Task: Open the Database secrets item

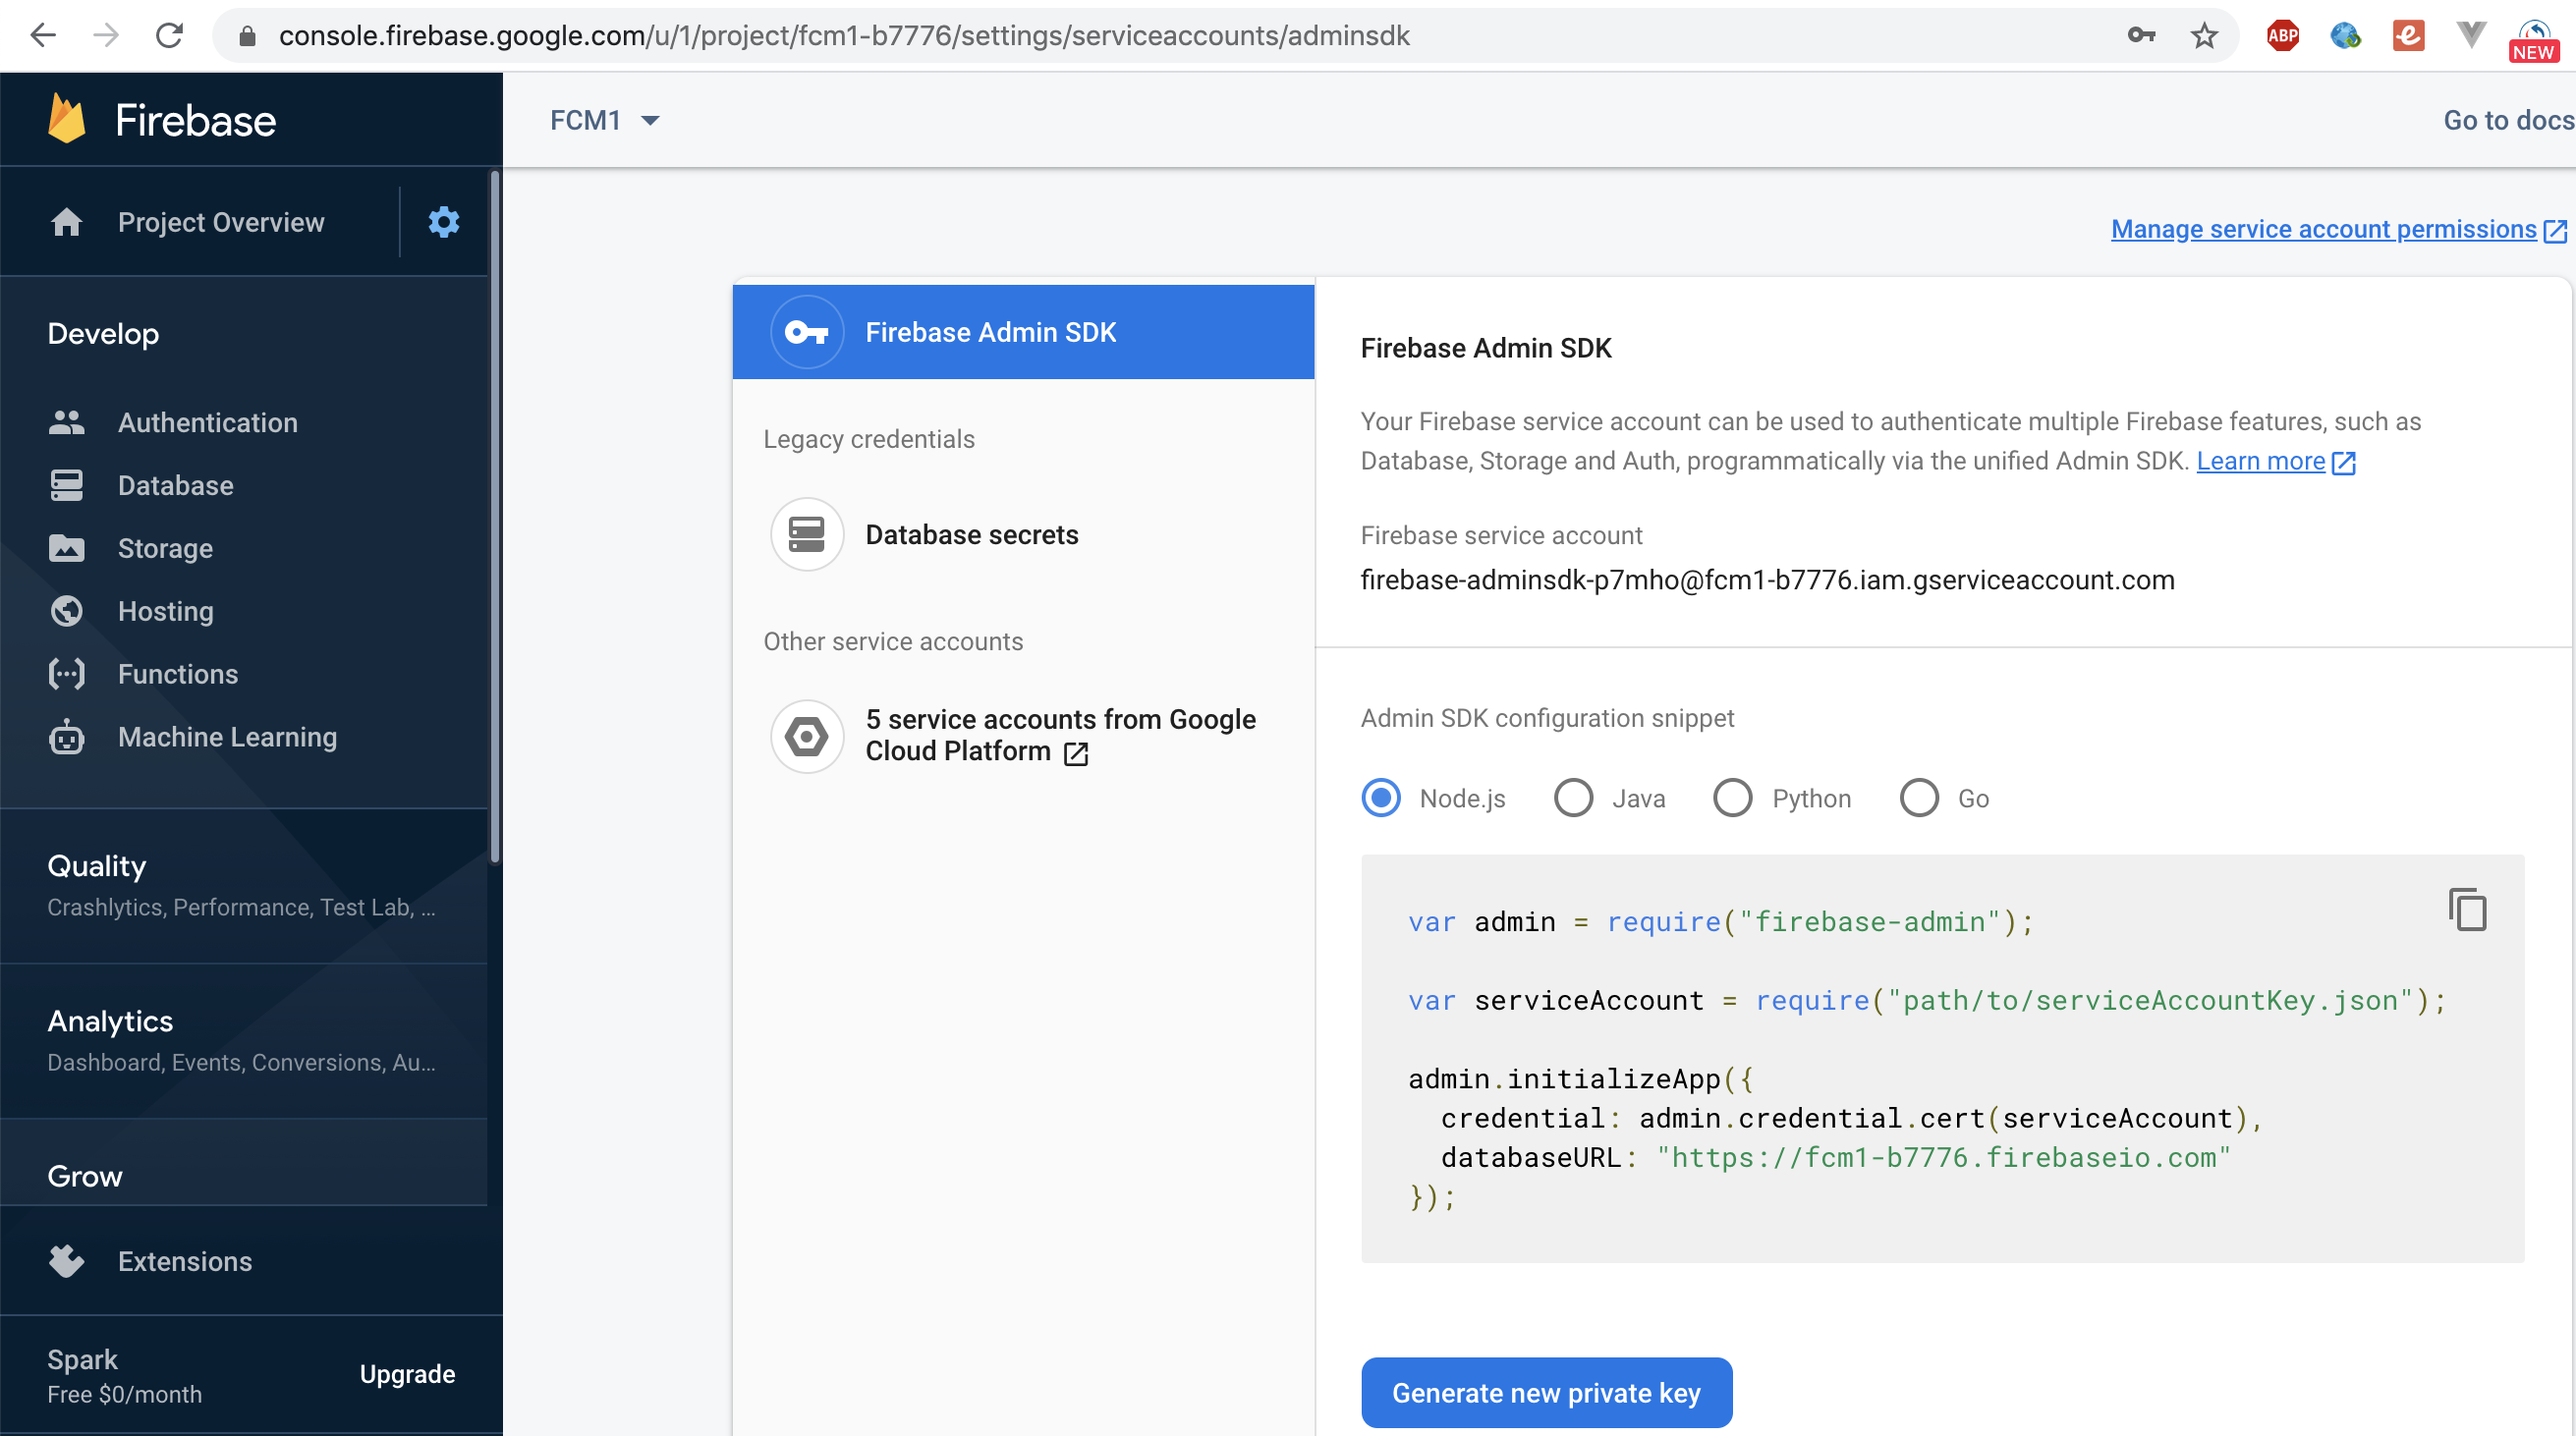Action: coord(970,535)
